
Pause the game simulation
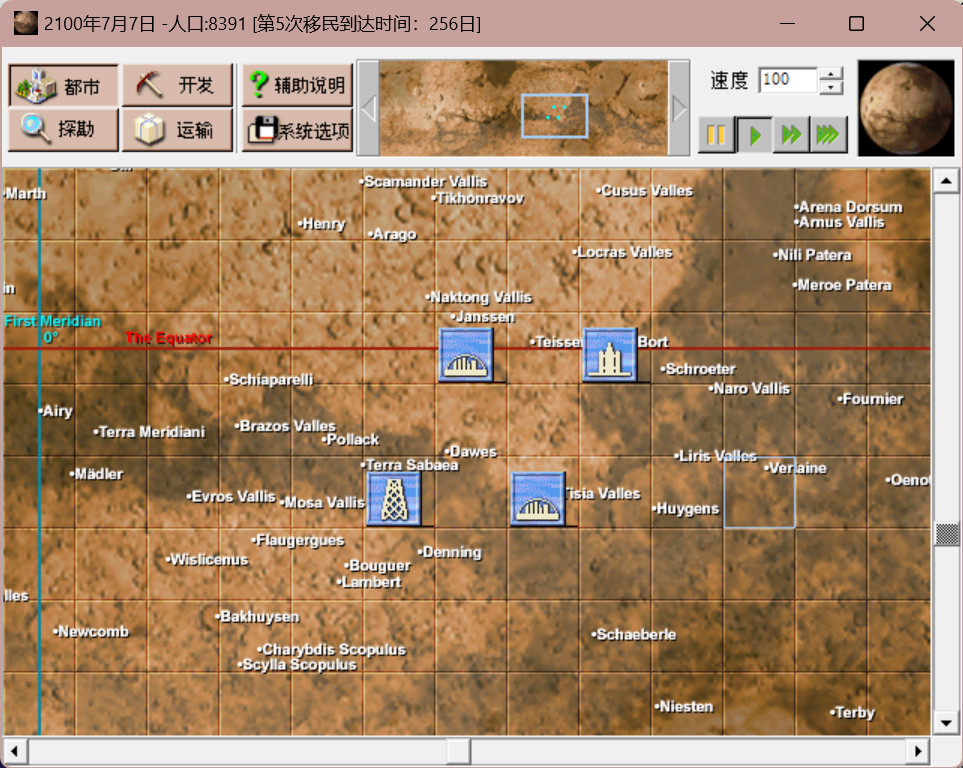pos(716,135)
